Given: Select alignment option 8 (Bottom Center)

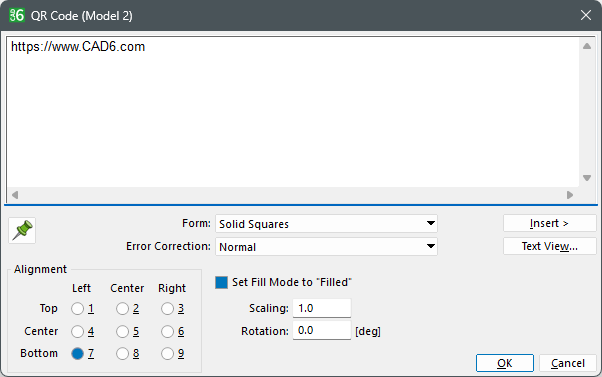Looking at the screenshot, I should [122, 354].
